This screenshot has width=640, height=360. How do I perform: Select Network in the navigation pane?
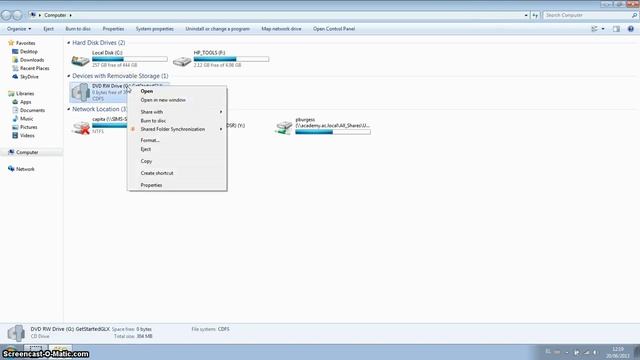(x=25, y=169)
